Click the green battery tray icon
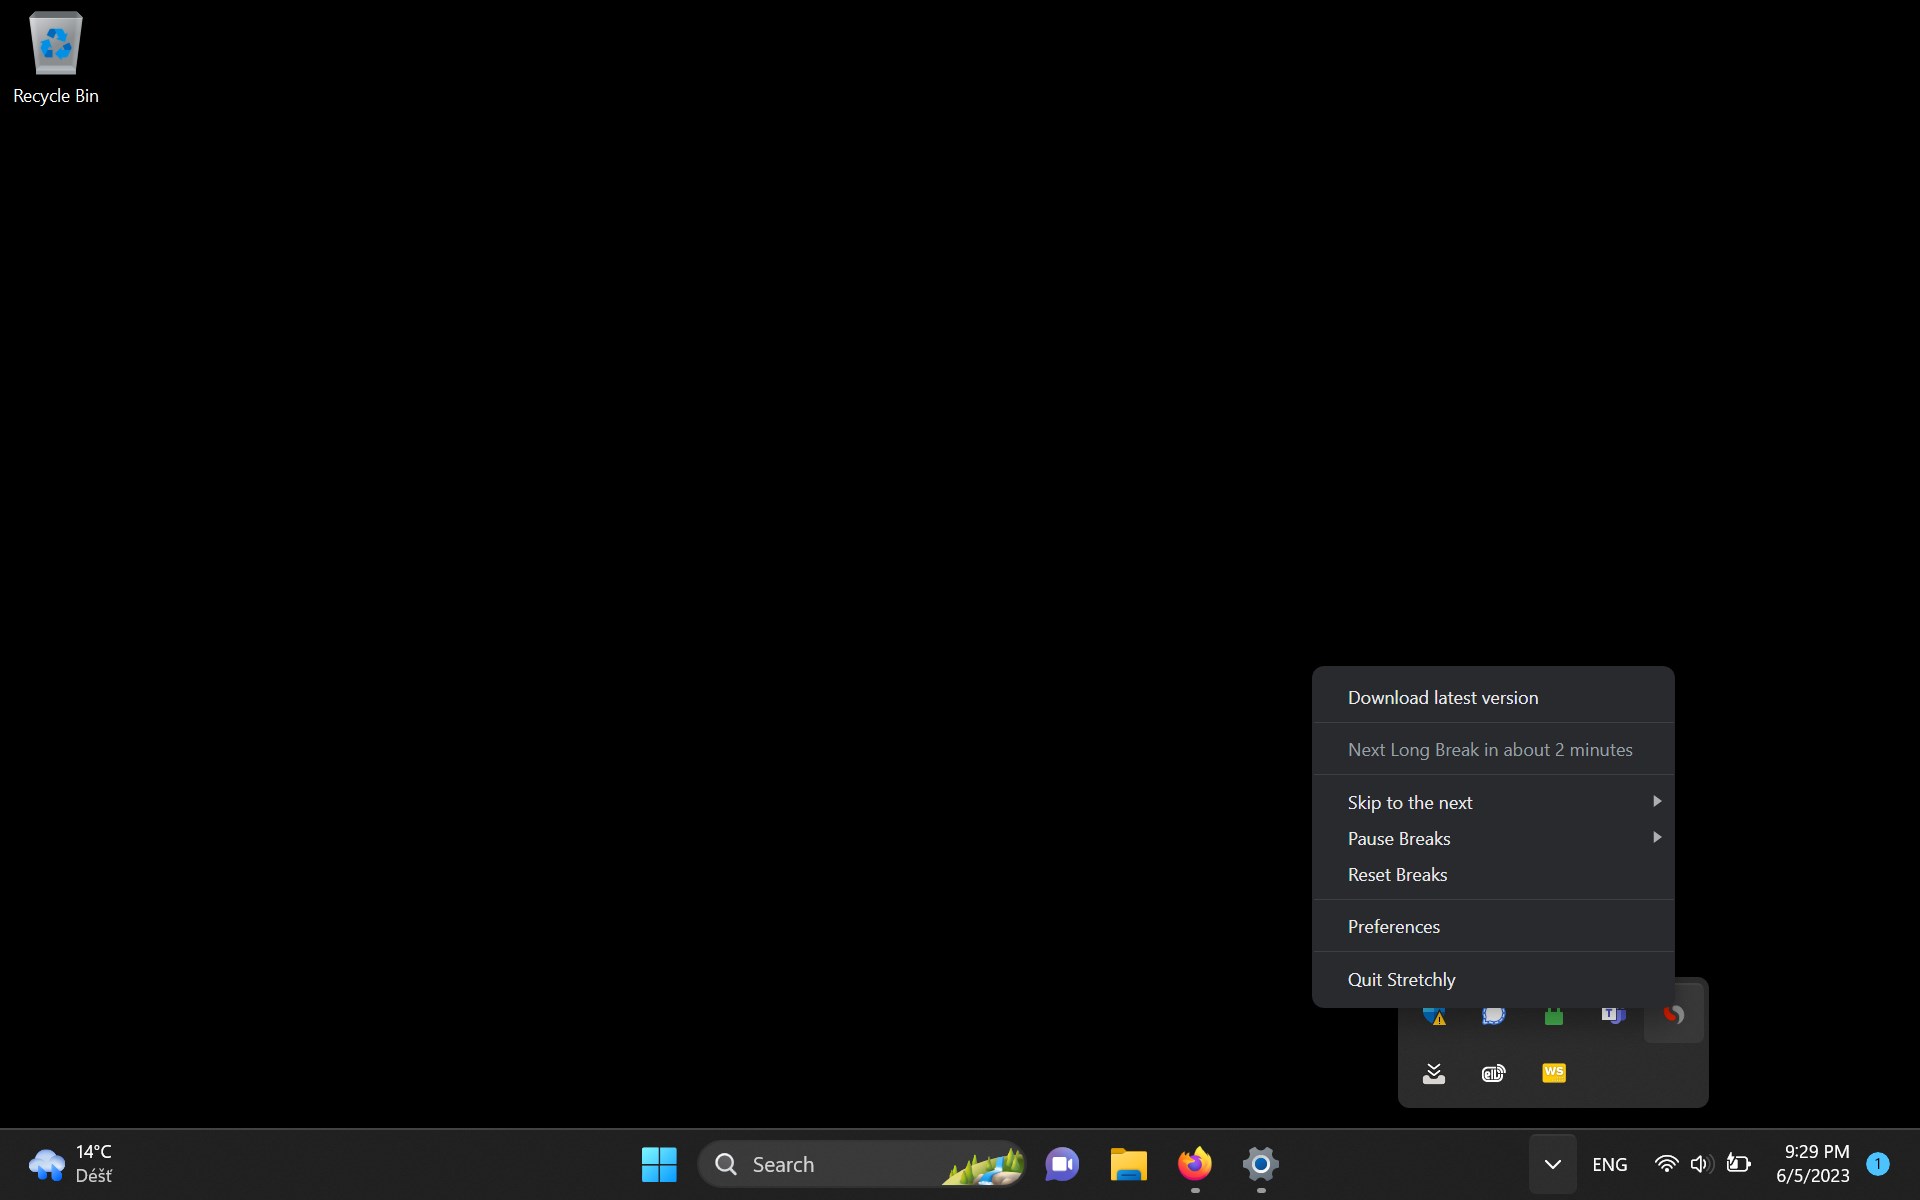The image size is (1920, 1200). pos(1553,1017)
